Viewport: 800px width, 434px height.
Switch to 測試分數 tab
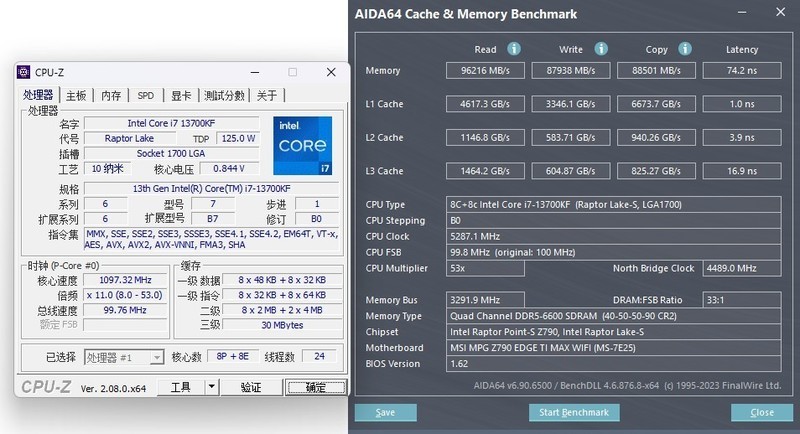pyautogui.click(x=224, y=95)
